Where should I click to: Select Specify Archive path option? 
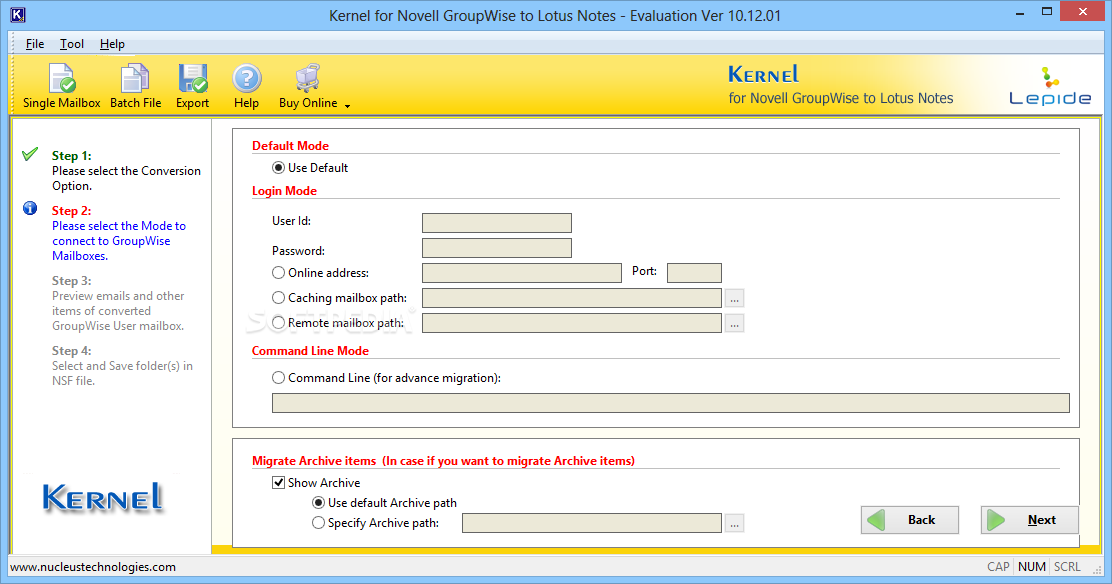(x=318, y=523)
